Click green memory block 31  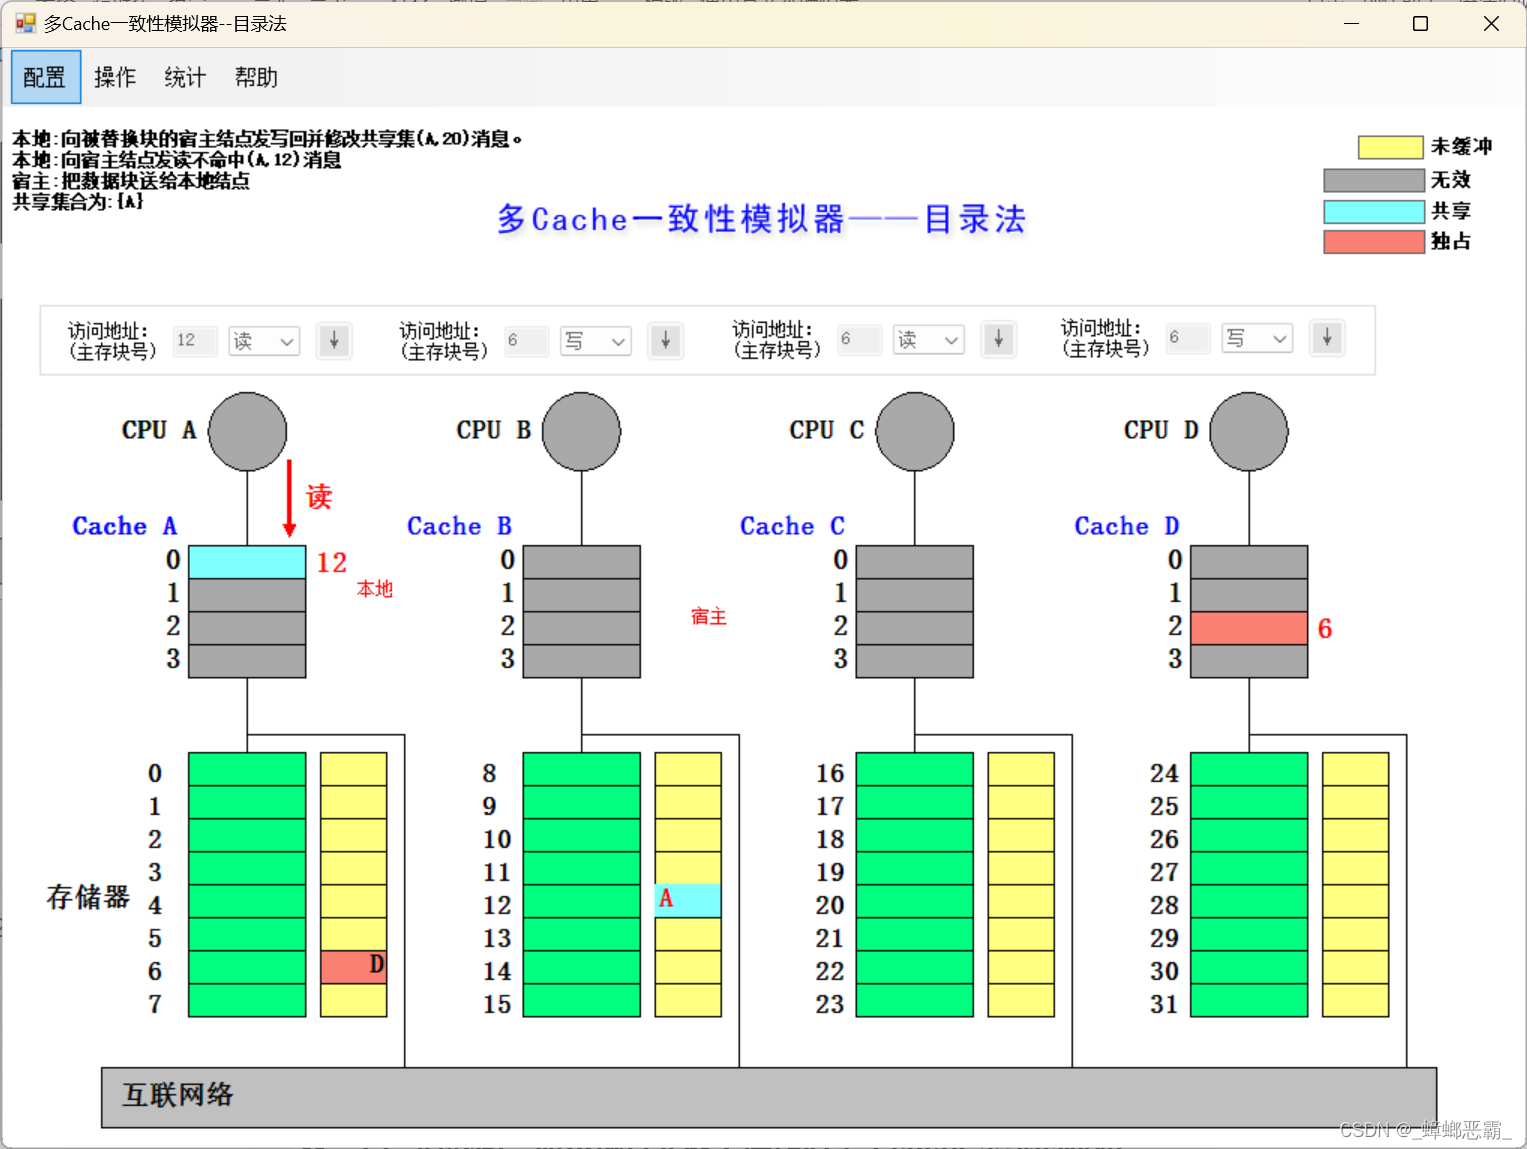point(1249,1000)
